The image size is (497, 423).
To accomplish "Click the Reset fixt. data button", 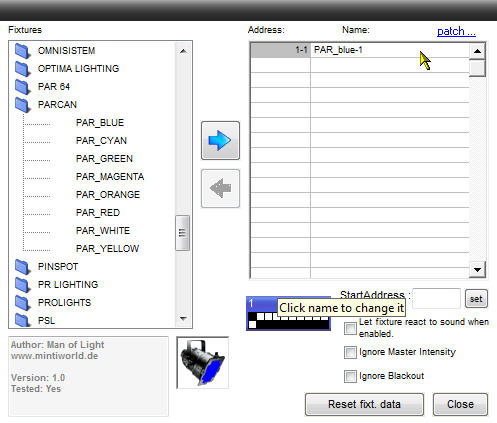I will [x=364, y=404].
